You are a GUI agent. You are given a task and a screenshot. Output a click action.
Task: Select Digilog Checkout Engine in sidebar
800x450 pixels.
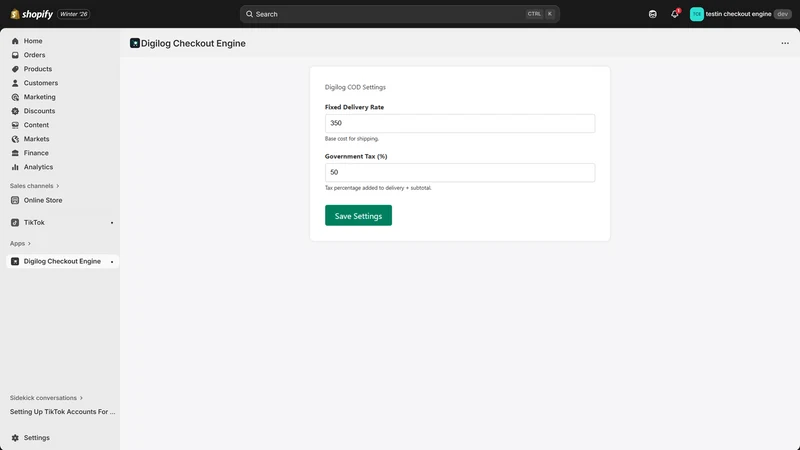62,261
